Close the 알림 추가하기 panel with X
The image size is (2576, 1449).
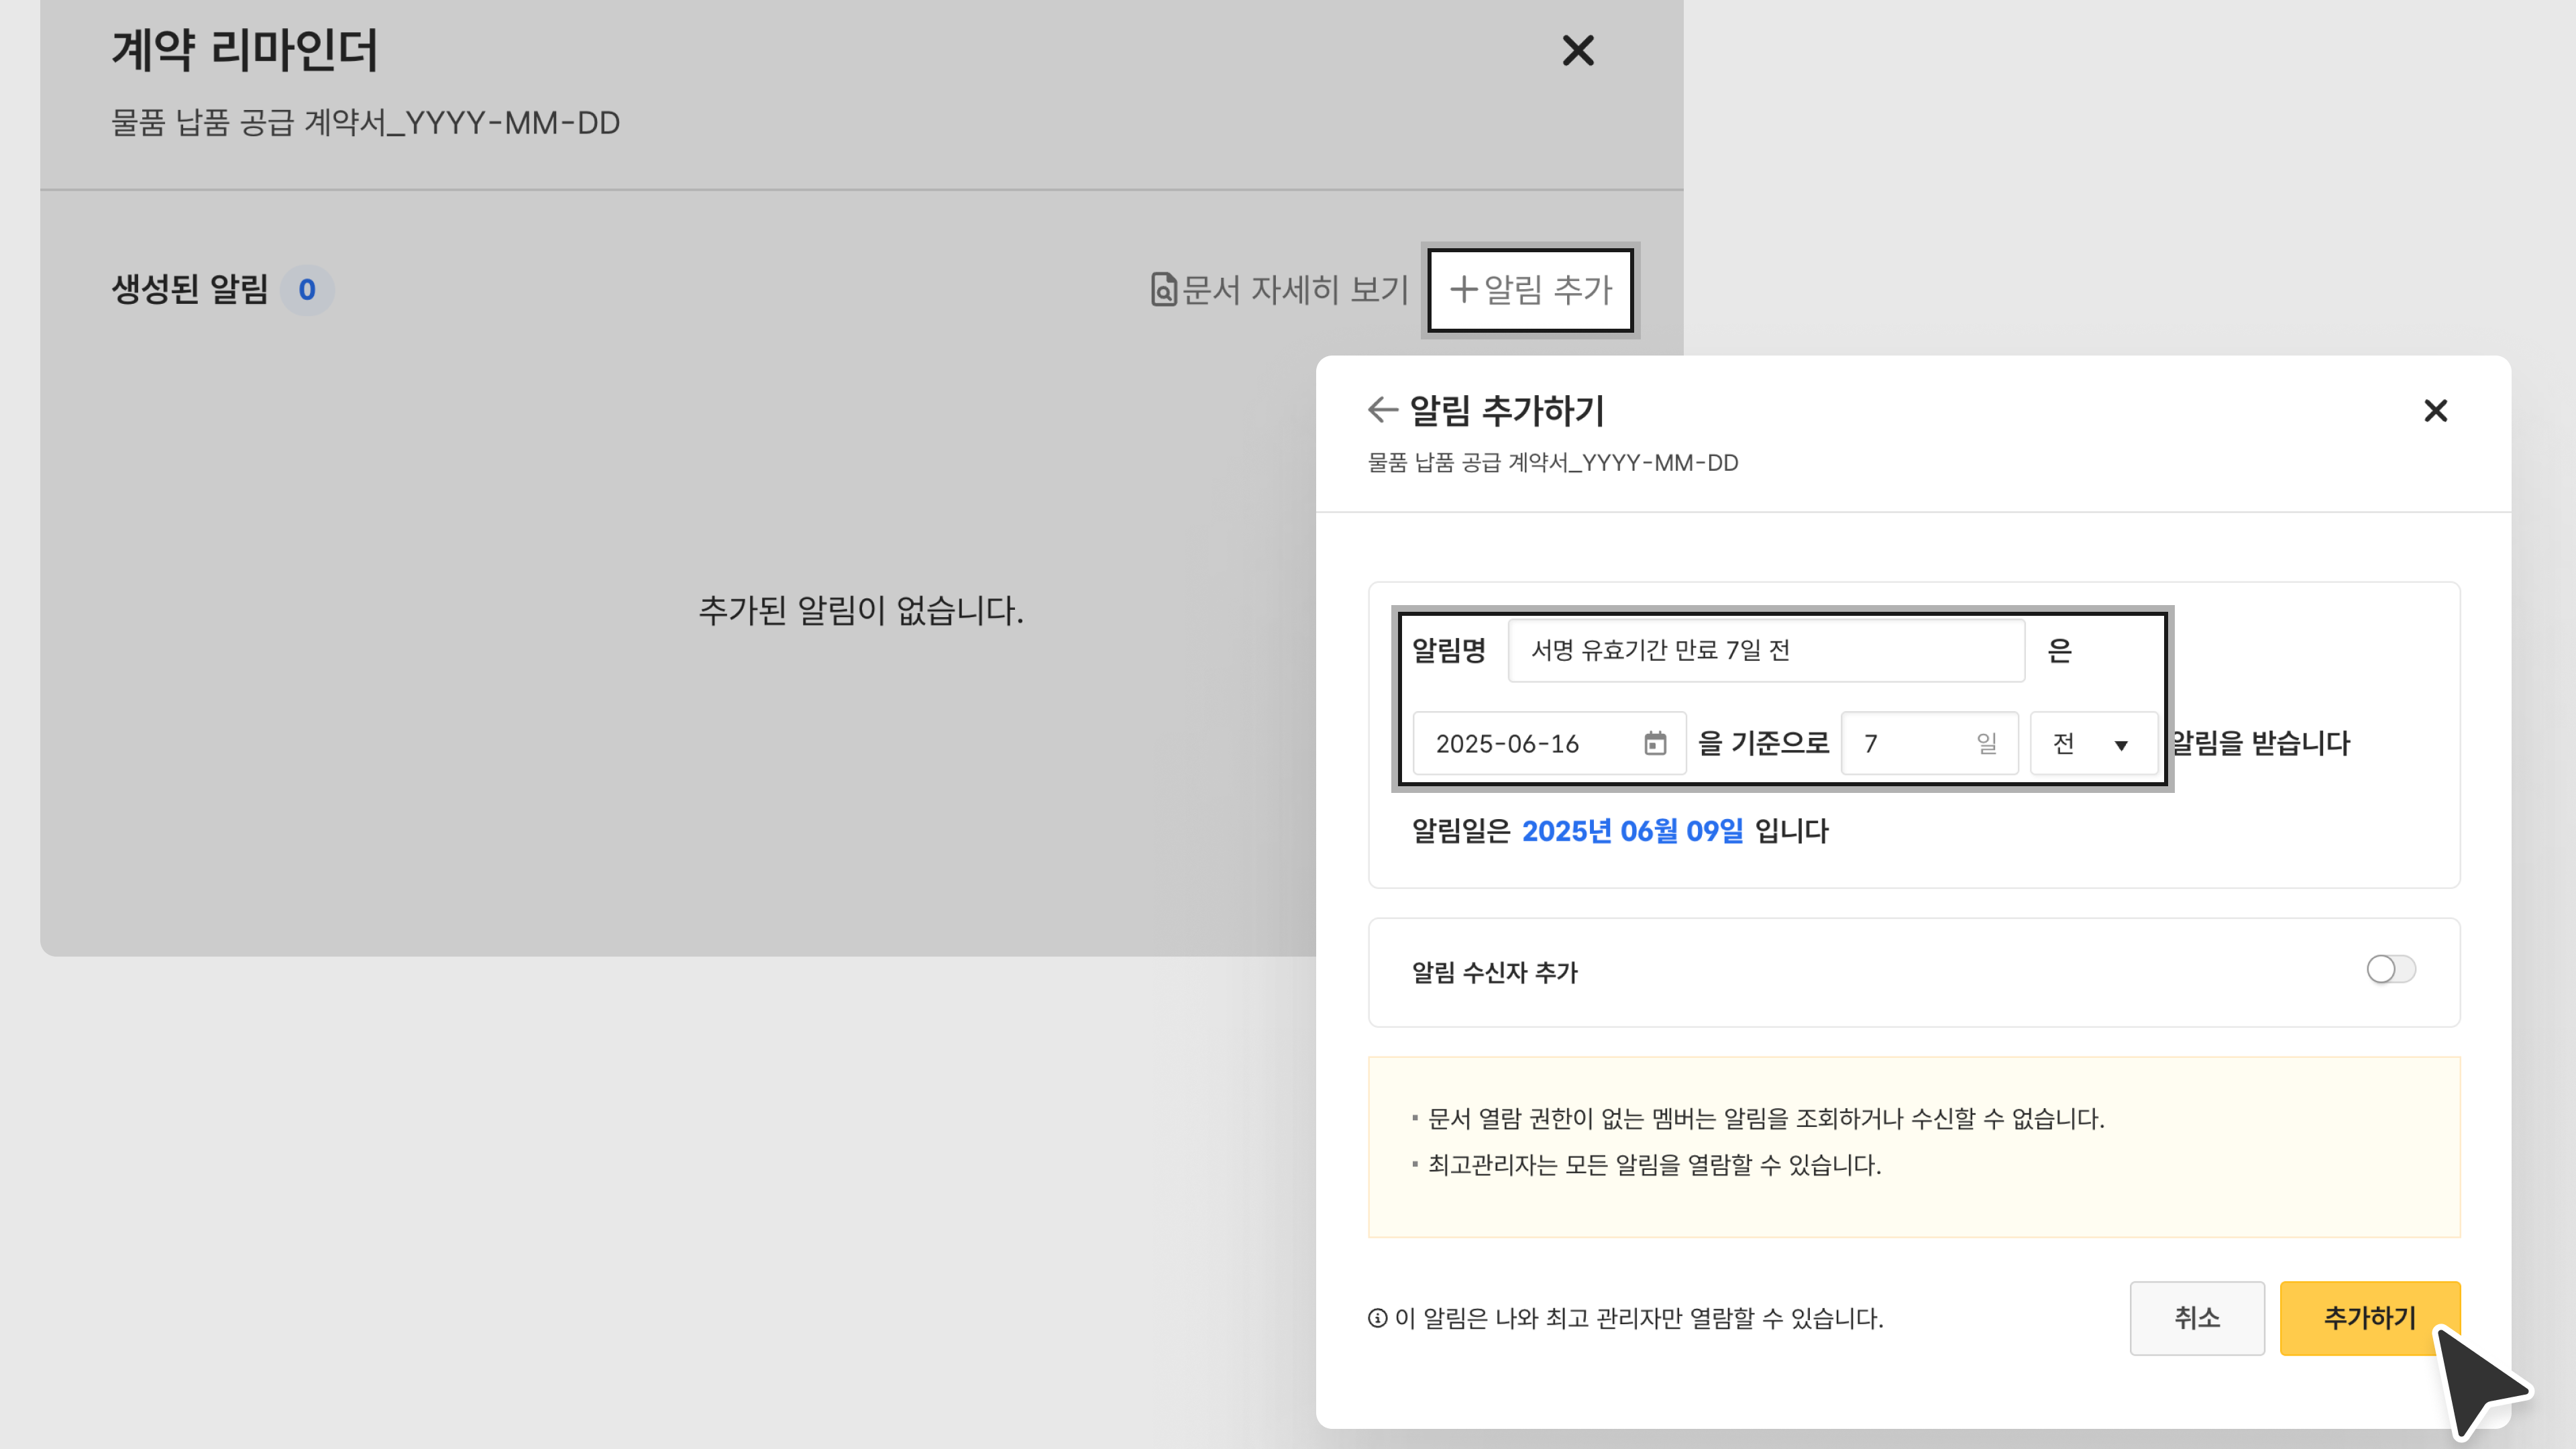(x=2435, y=411)
